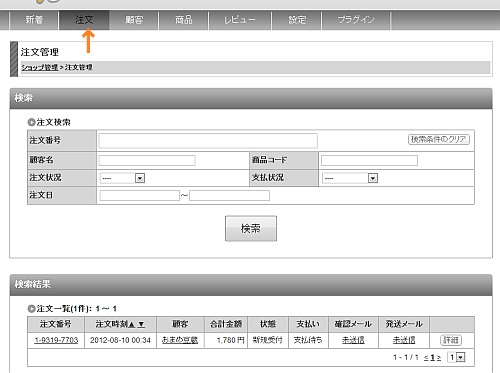Select the 2012-08-10 00:34 order time cell
The width and height of the screenshot is (500, 373).
[120, 340]
